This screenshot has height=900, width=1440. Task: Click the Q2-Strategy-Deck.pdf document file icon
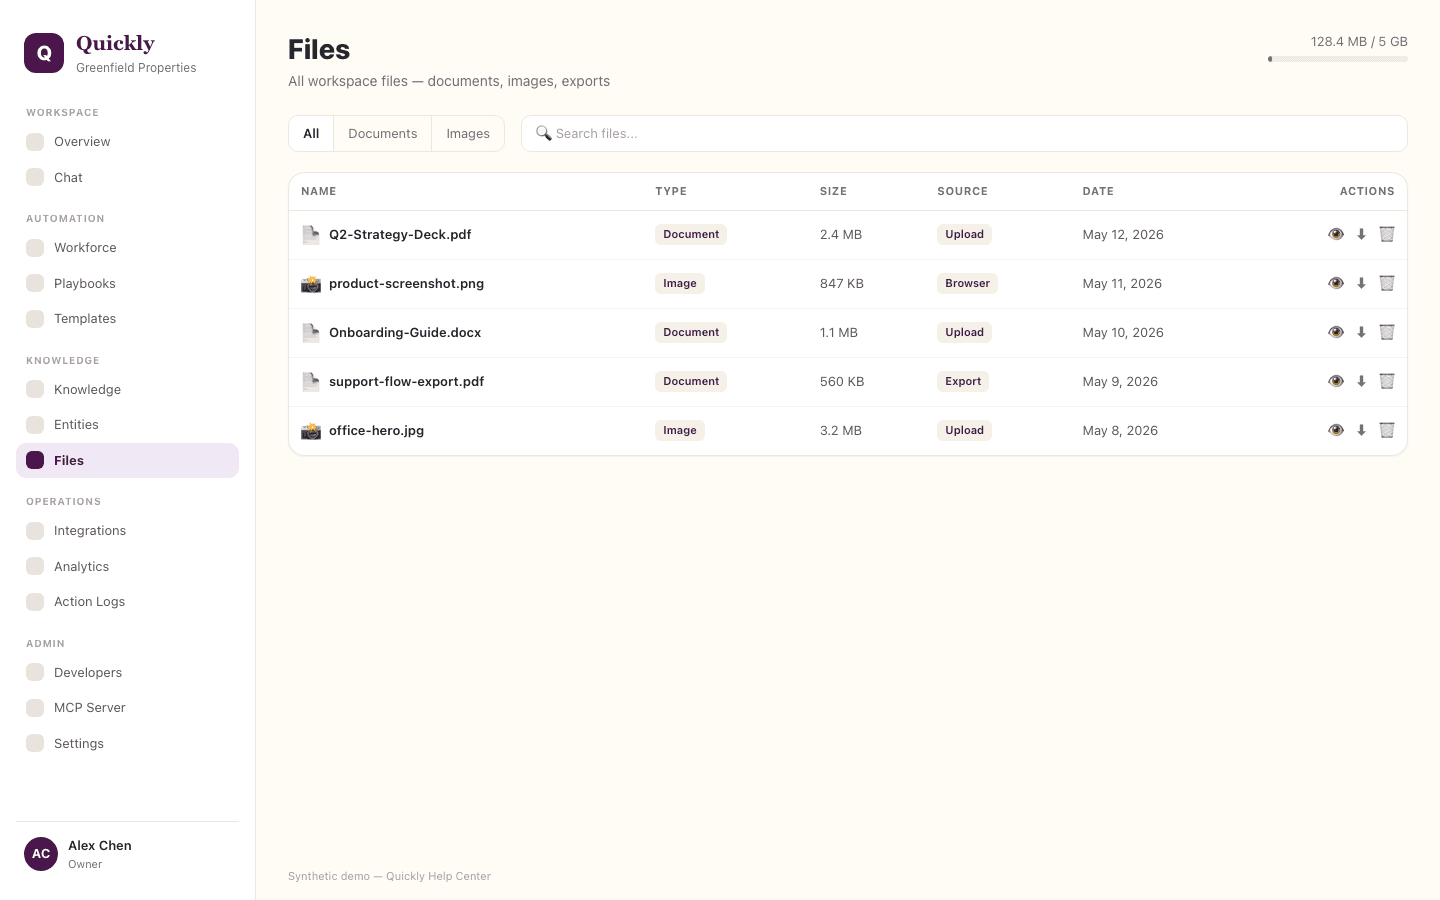tap(311, 234)
